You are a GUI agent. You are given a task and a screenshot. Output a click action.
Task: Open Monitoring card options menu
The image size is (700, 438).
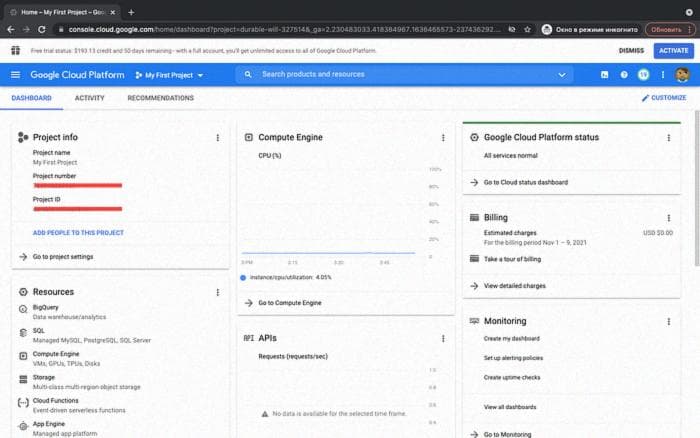point(668,321)
